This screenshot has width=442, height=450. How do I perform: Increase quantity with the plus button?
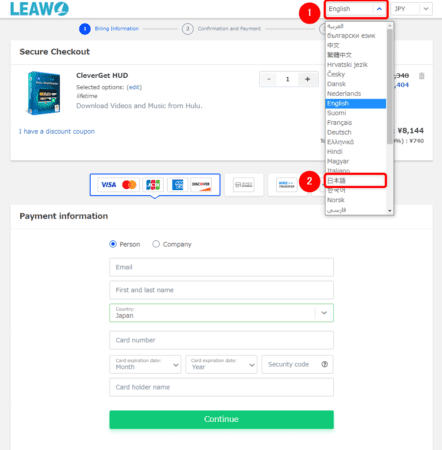tap(307, 79)
